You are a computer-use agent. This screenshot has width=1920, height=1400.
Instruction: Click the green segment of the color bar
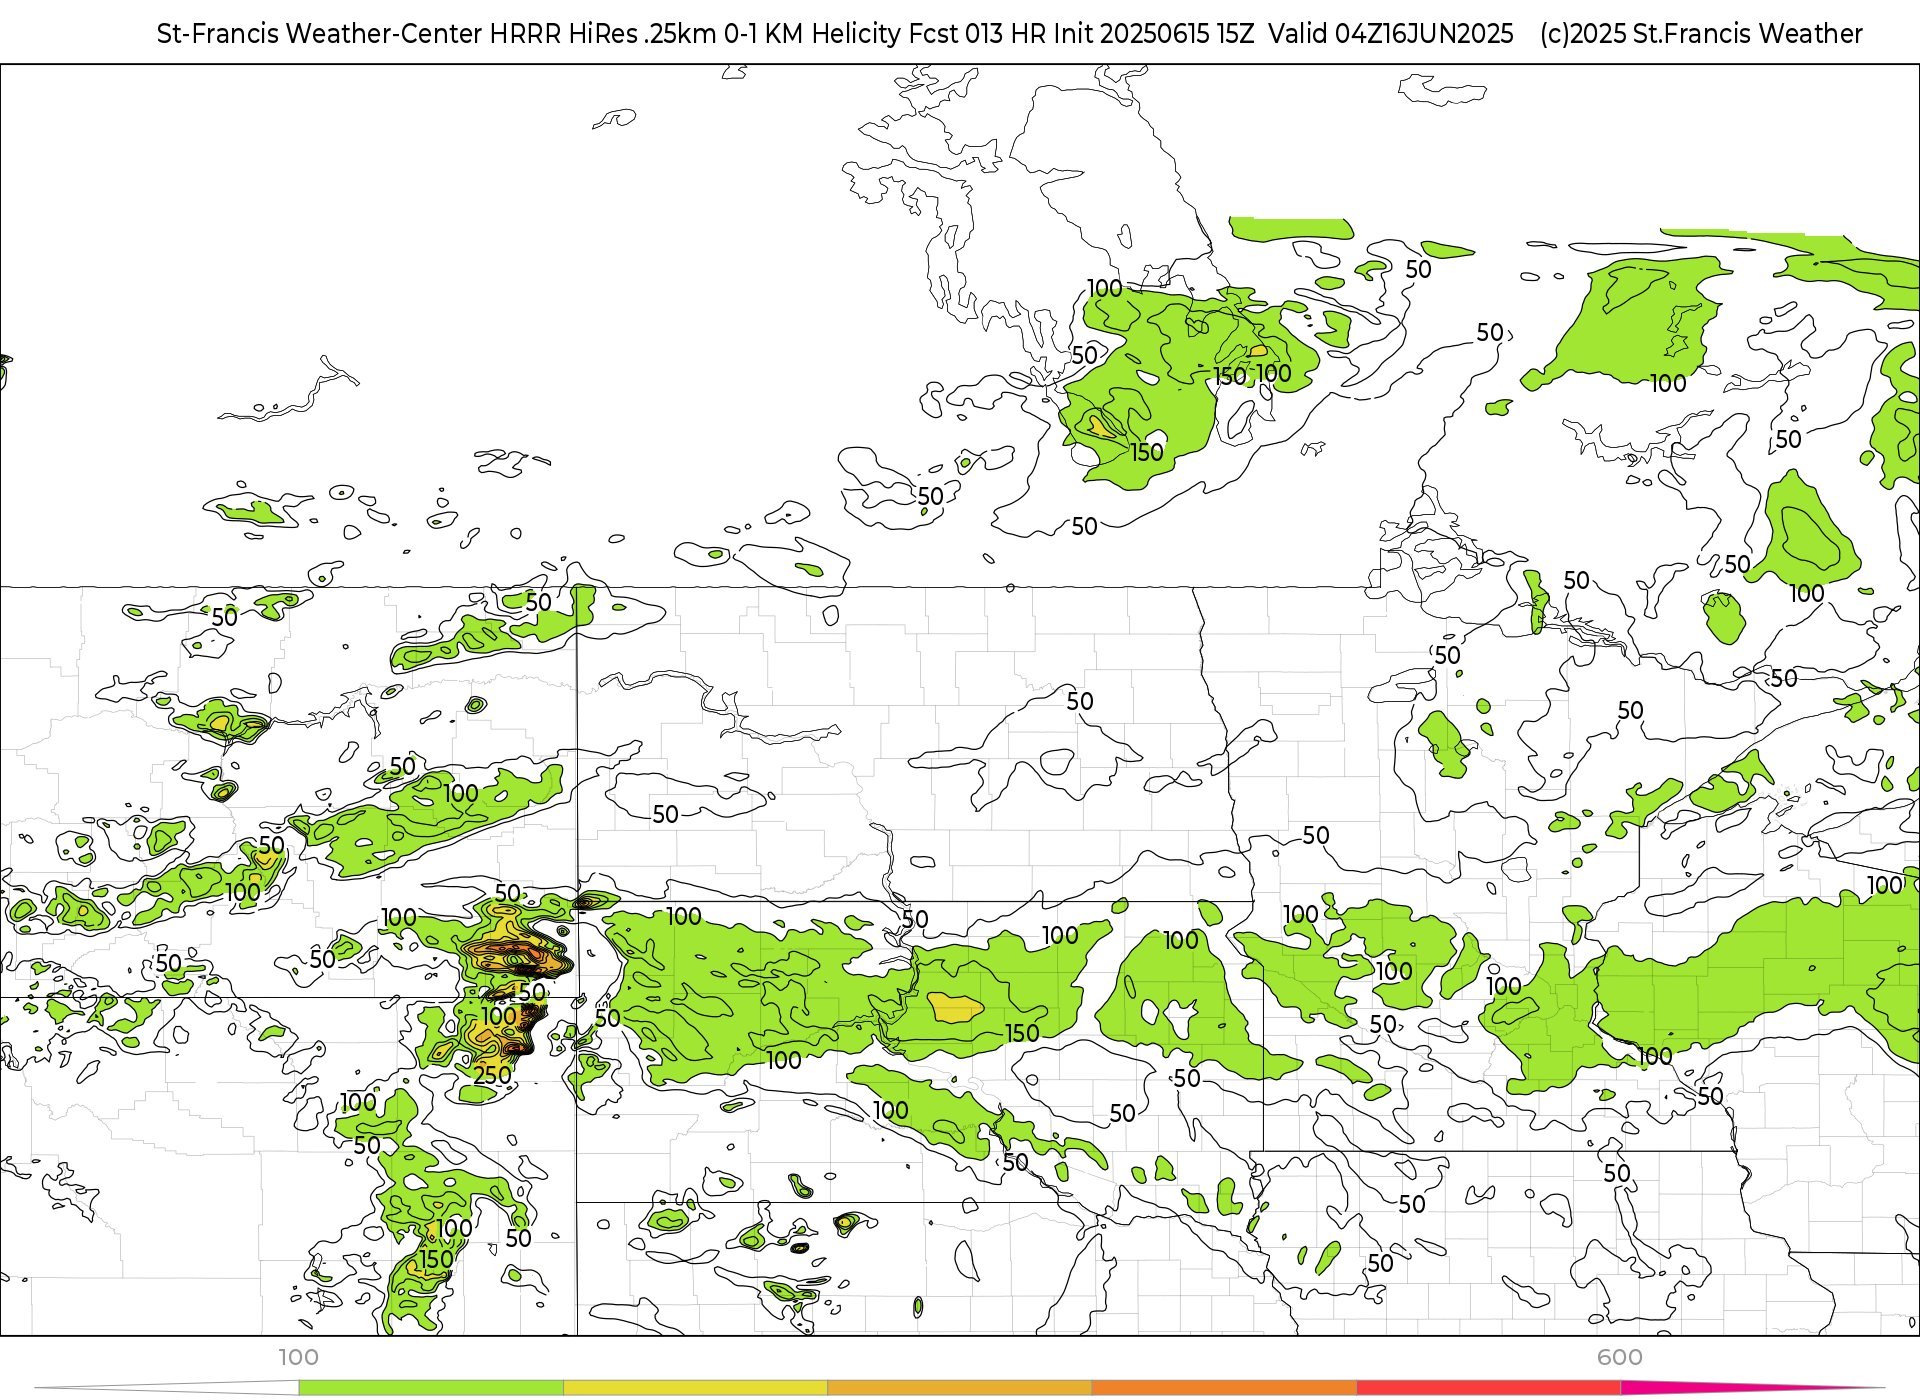[x=431, y=1388]
